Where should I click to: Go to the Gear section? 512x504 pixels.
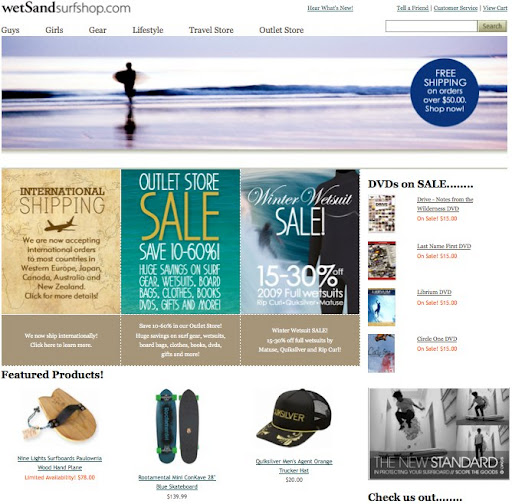coord(97,30)
